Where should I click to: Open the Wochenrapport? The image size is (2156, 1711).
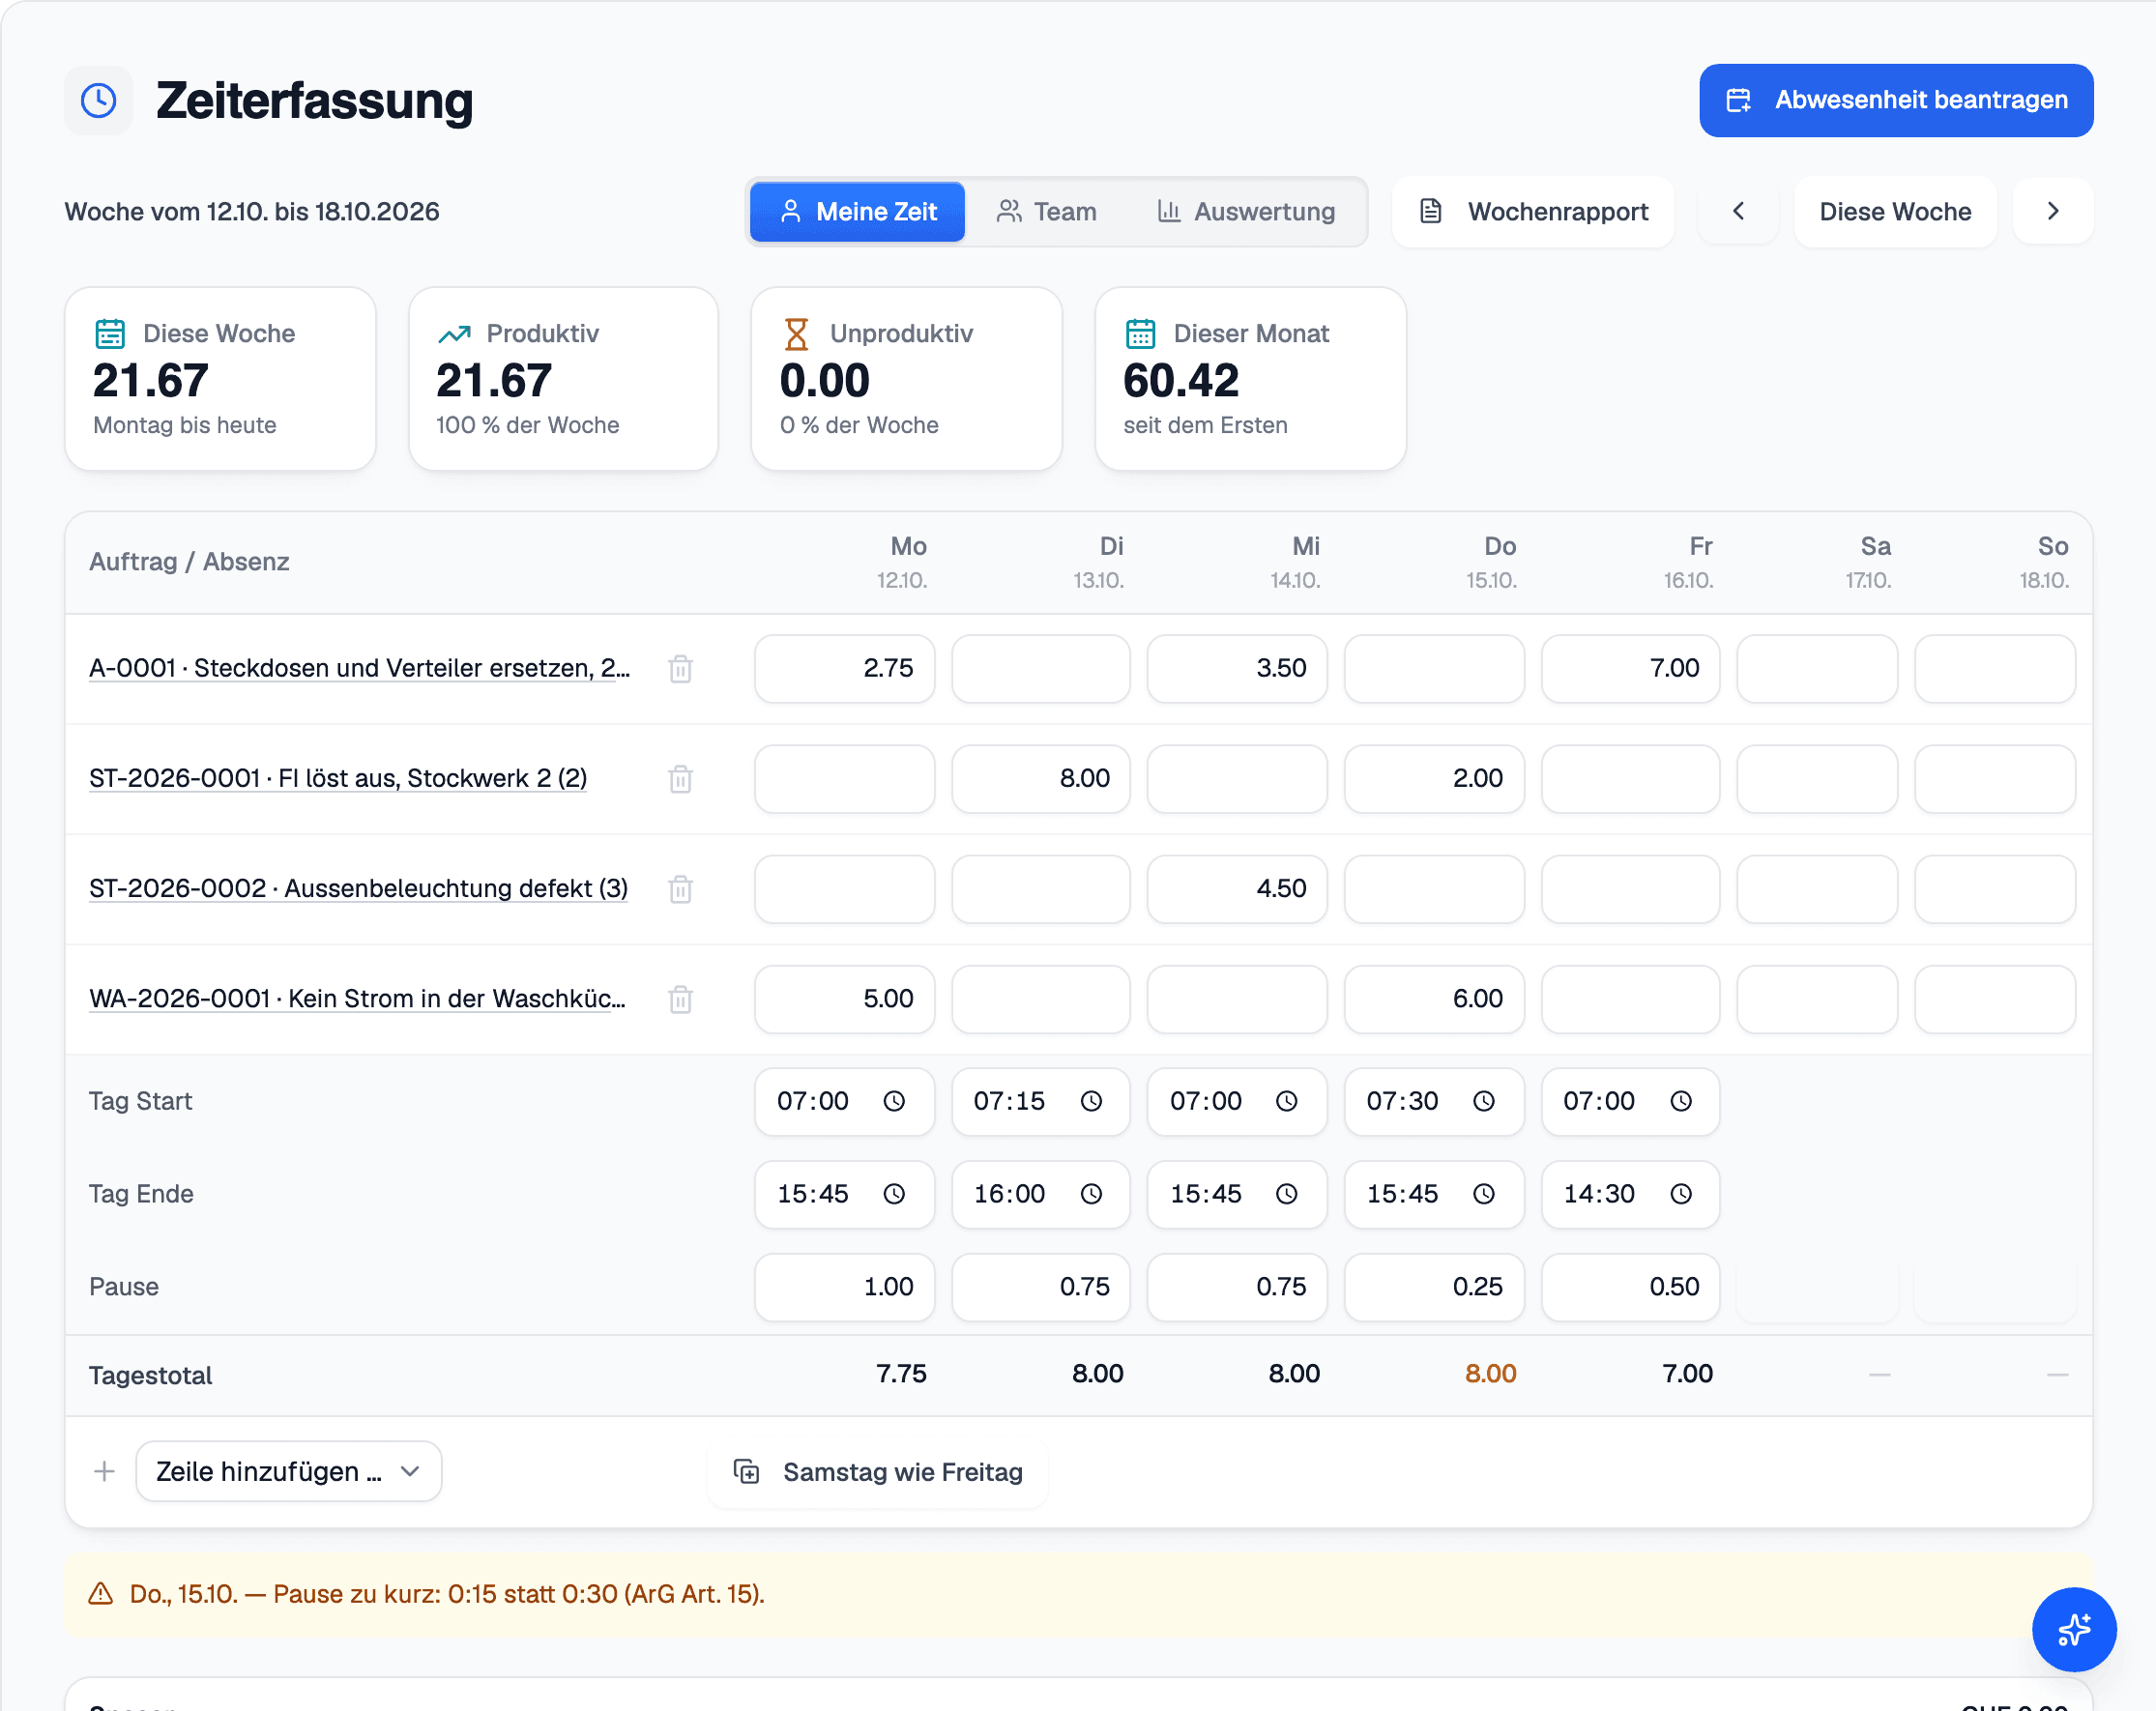[1533, 211]
